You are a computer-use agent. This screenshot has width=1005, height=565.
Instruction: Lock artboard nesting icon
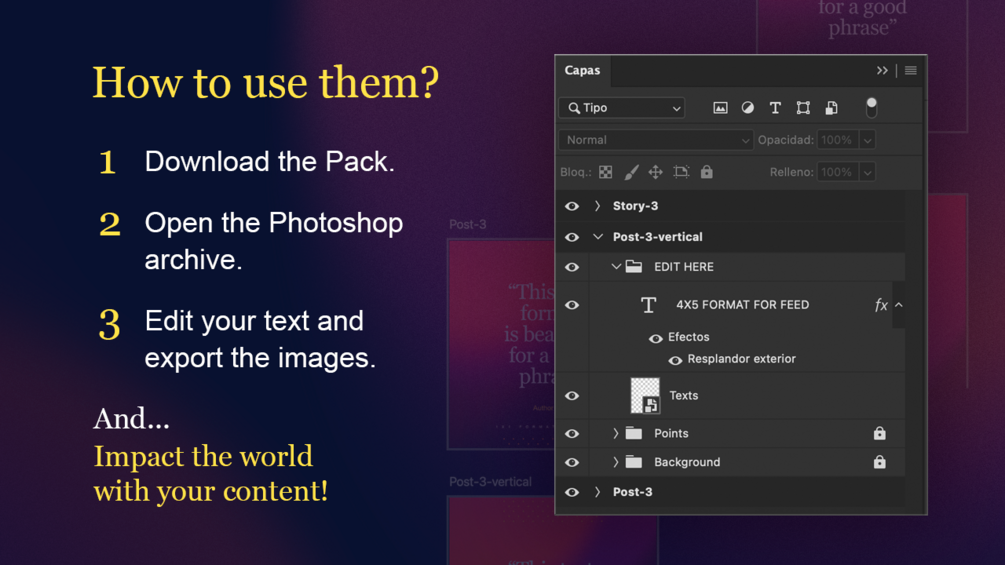point(681,172)
